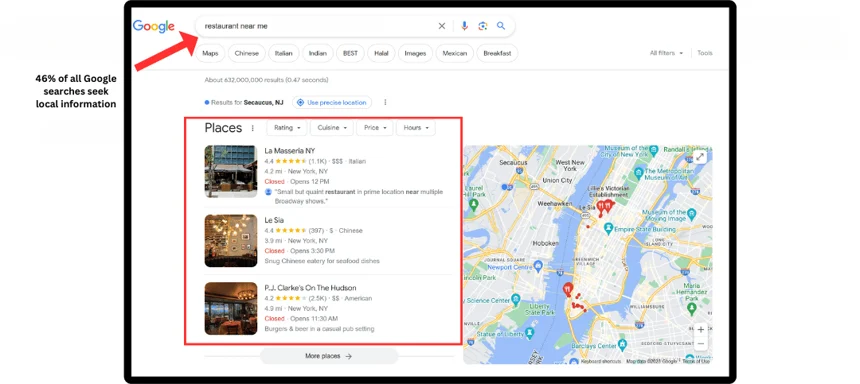Open the All filters dropdown
The image size is (860, 384).
click(666, 53)
